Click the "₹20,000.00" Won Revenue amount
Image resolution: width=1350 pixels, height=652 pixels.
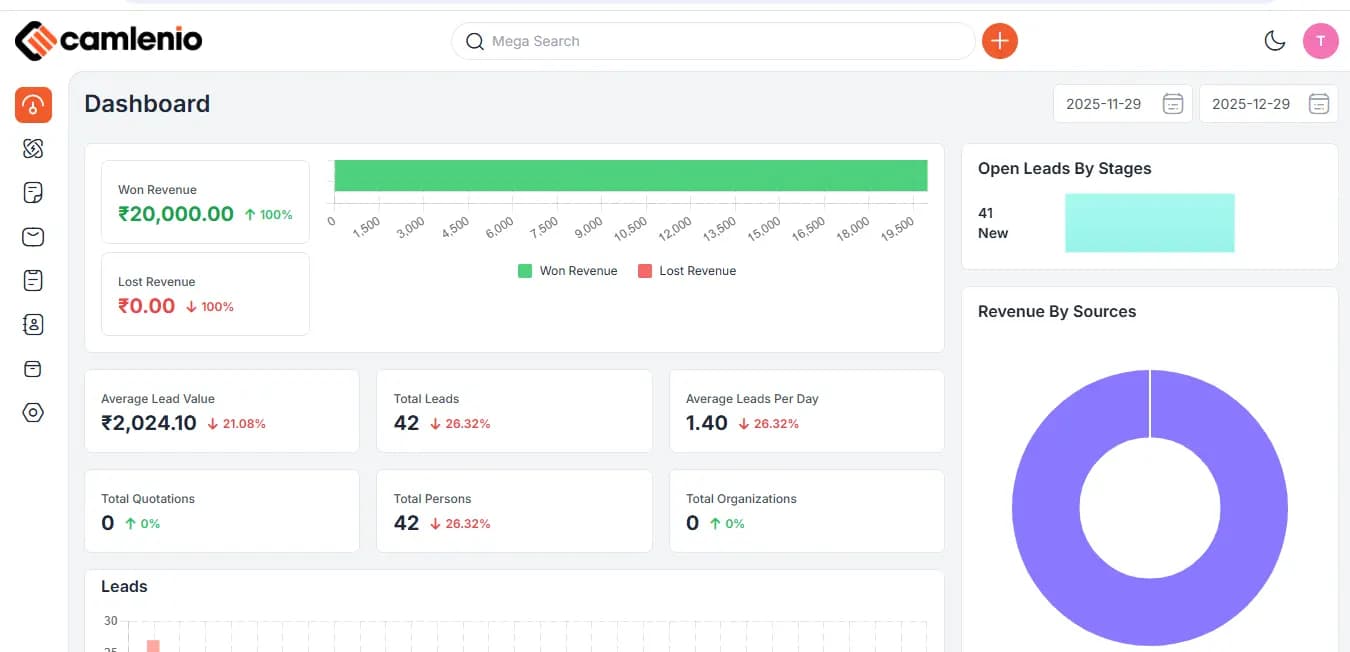click(176, 214)
